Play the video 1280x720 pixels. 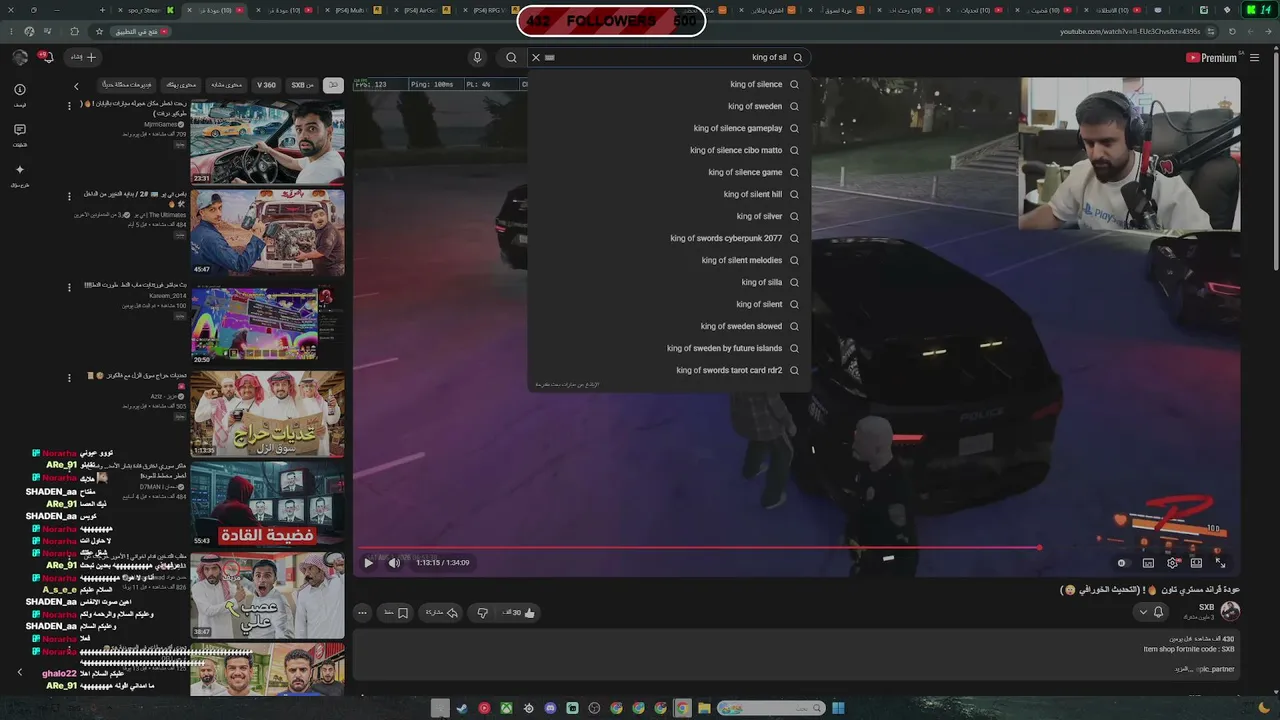coord(368,563)
